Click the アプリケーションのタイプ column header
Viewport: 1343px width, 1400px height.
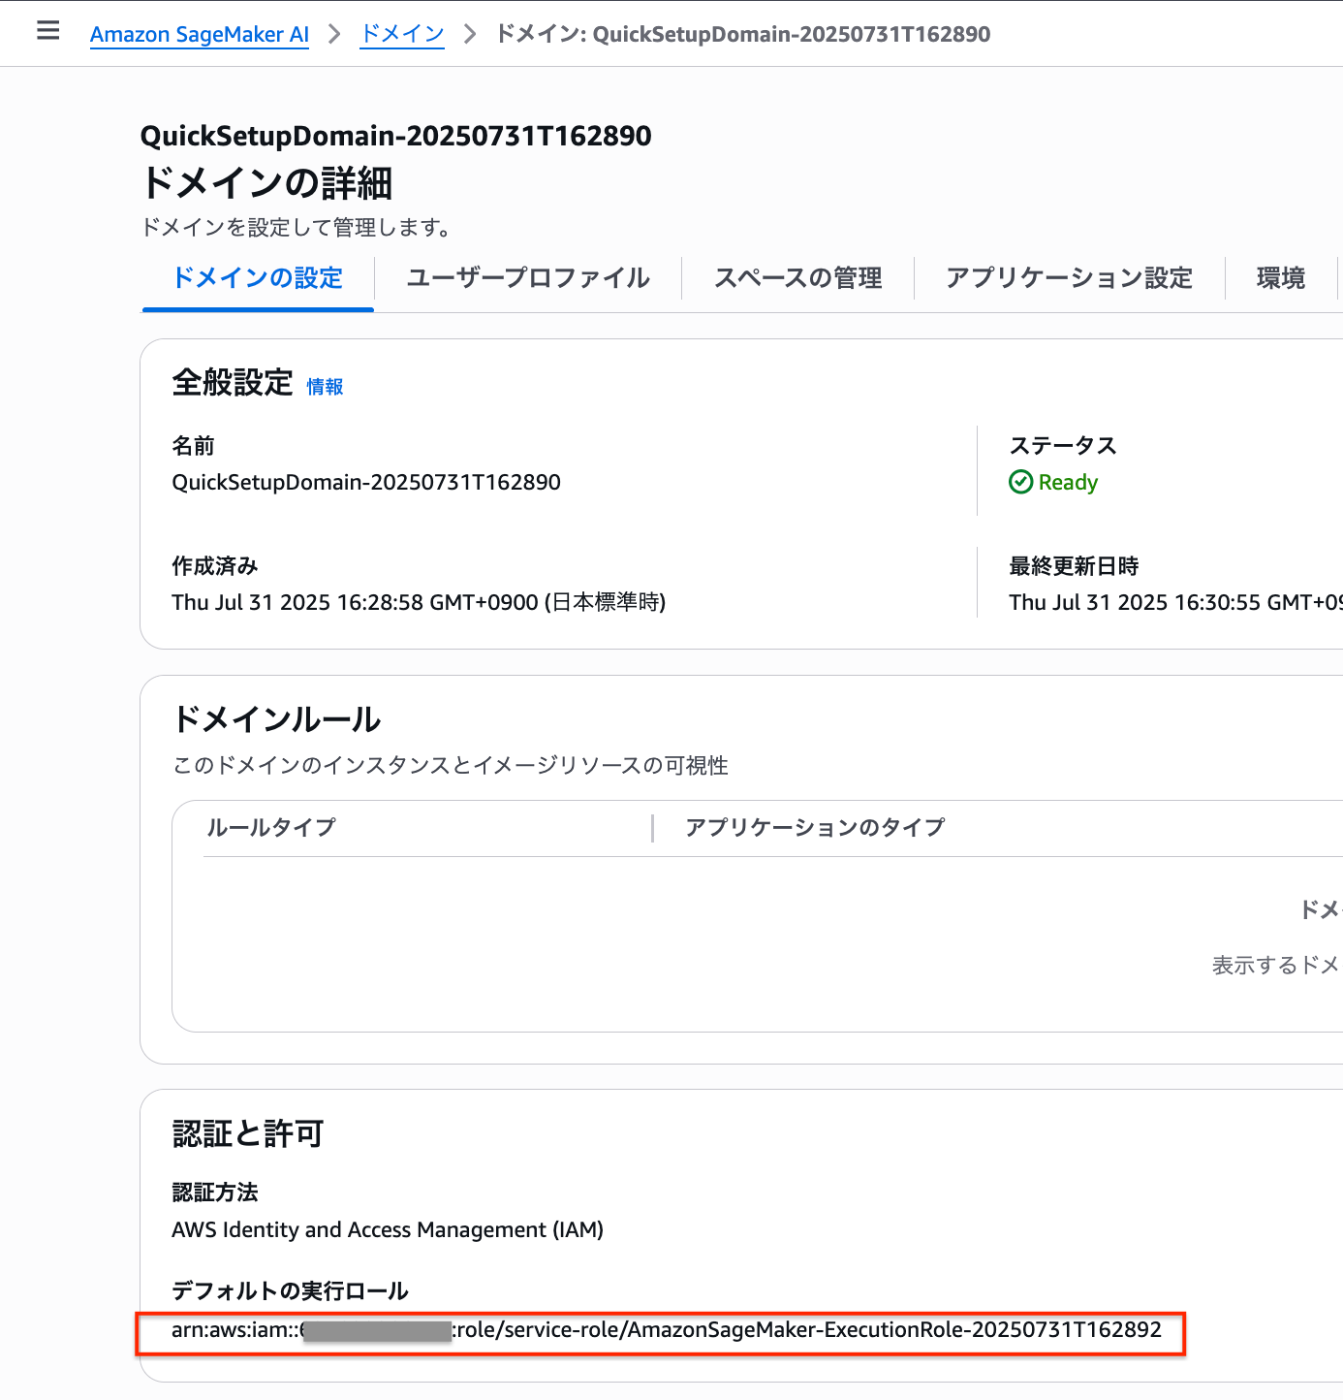click(x=815, y=827)
